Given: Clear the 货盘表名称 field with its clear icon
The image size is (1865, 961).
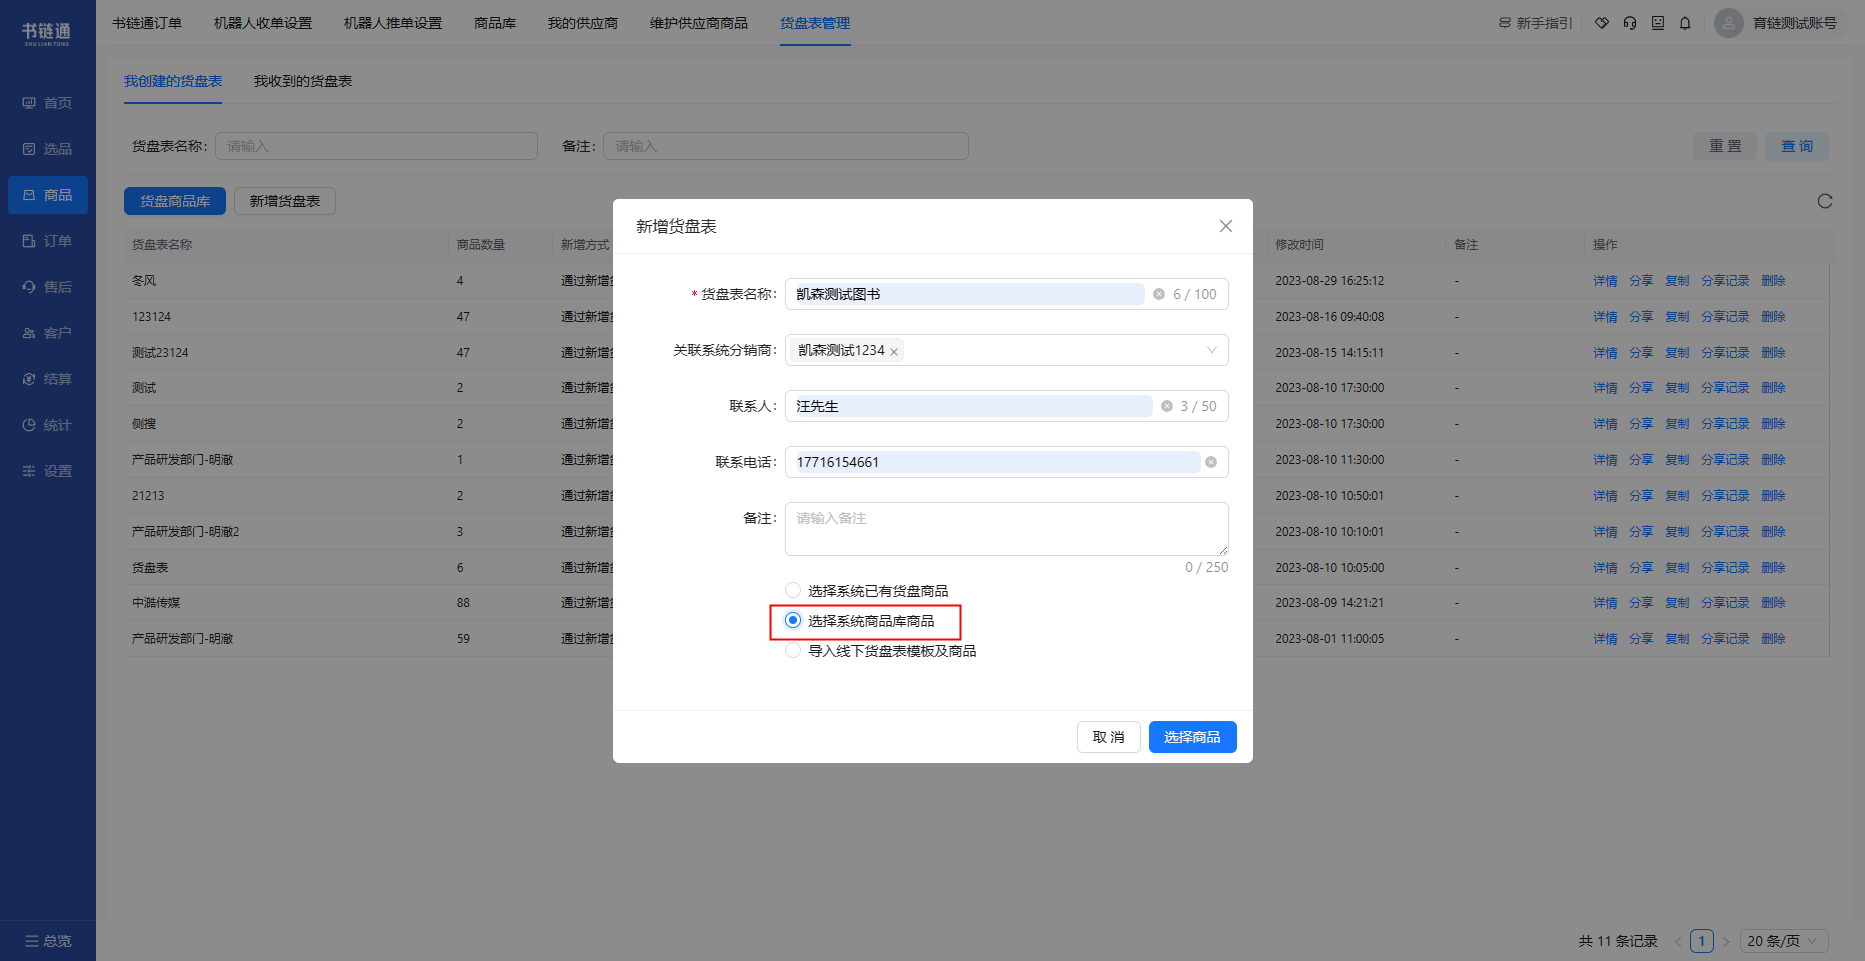Looking at the screenshot, I should coord(1159,294).
